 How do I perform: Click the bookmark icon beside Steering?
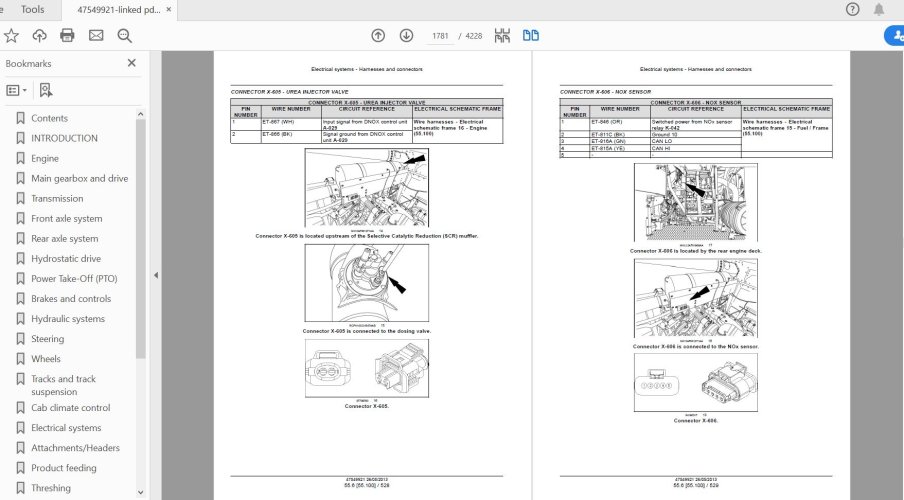coord(20,339)
